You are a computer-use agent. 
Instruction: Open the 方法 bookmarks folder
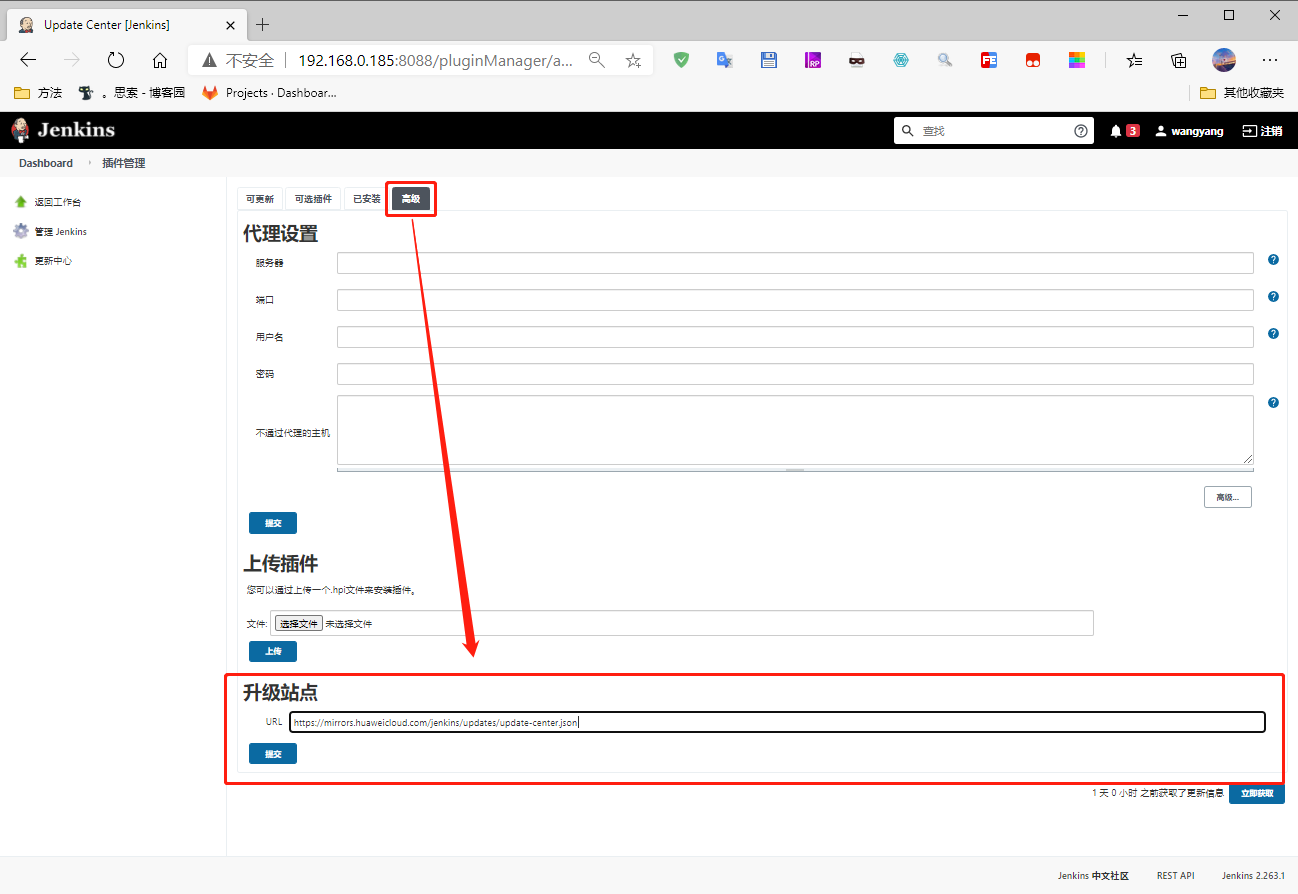click(x=38, y=93)
